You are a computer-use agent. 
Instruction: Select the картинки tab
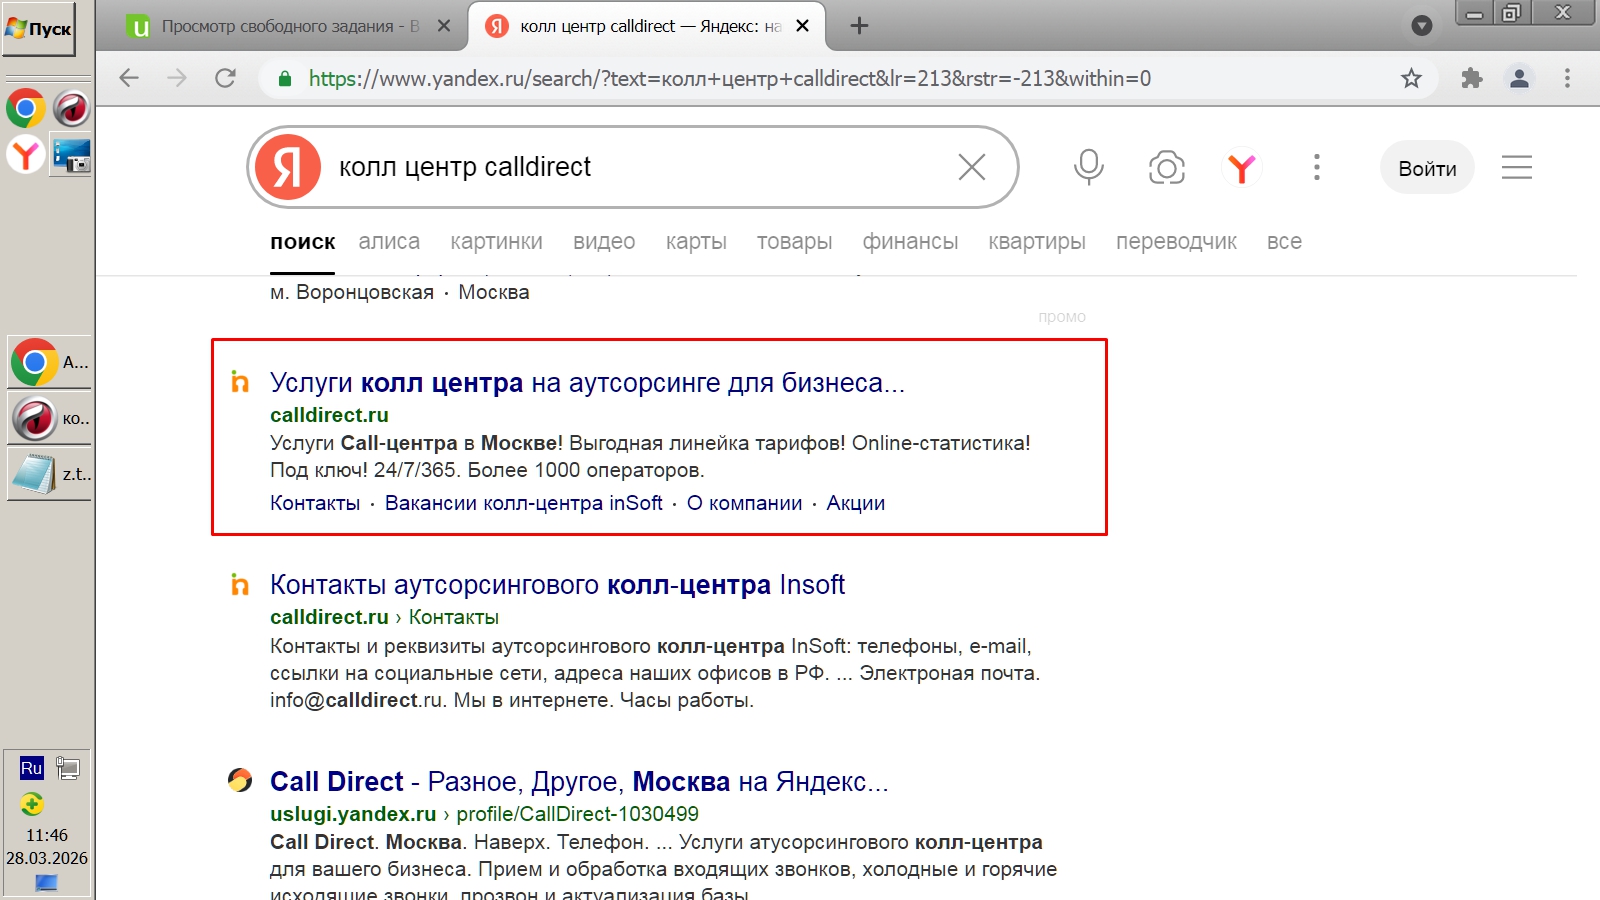point(497,242)
